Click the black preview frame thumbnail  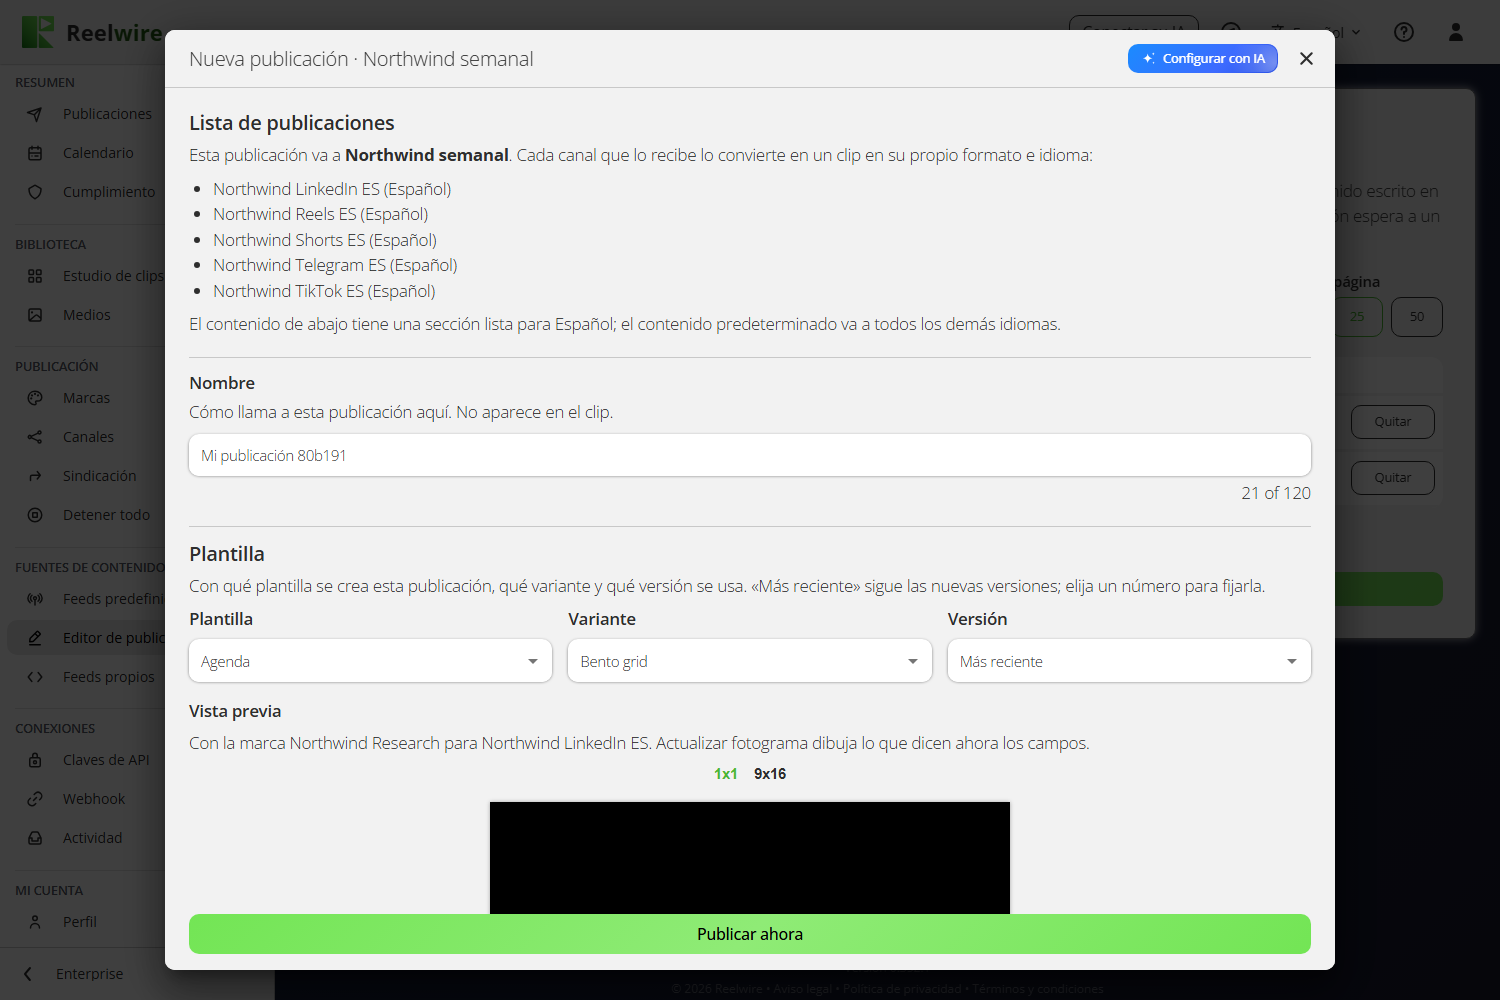(750, 858)
